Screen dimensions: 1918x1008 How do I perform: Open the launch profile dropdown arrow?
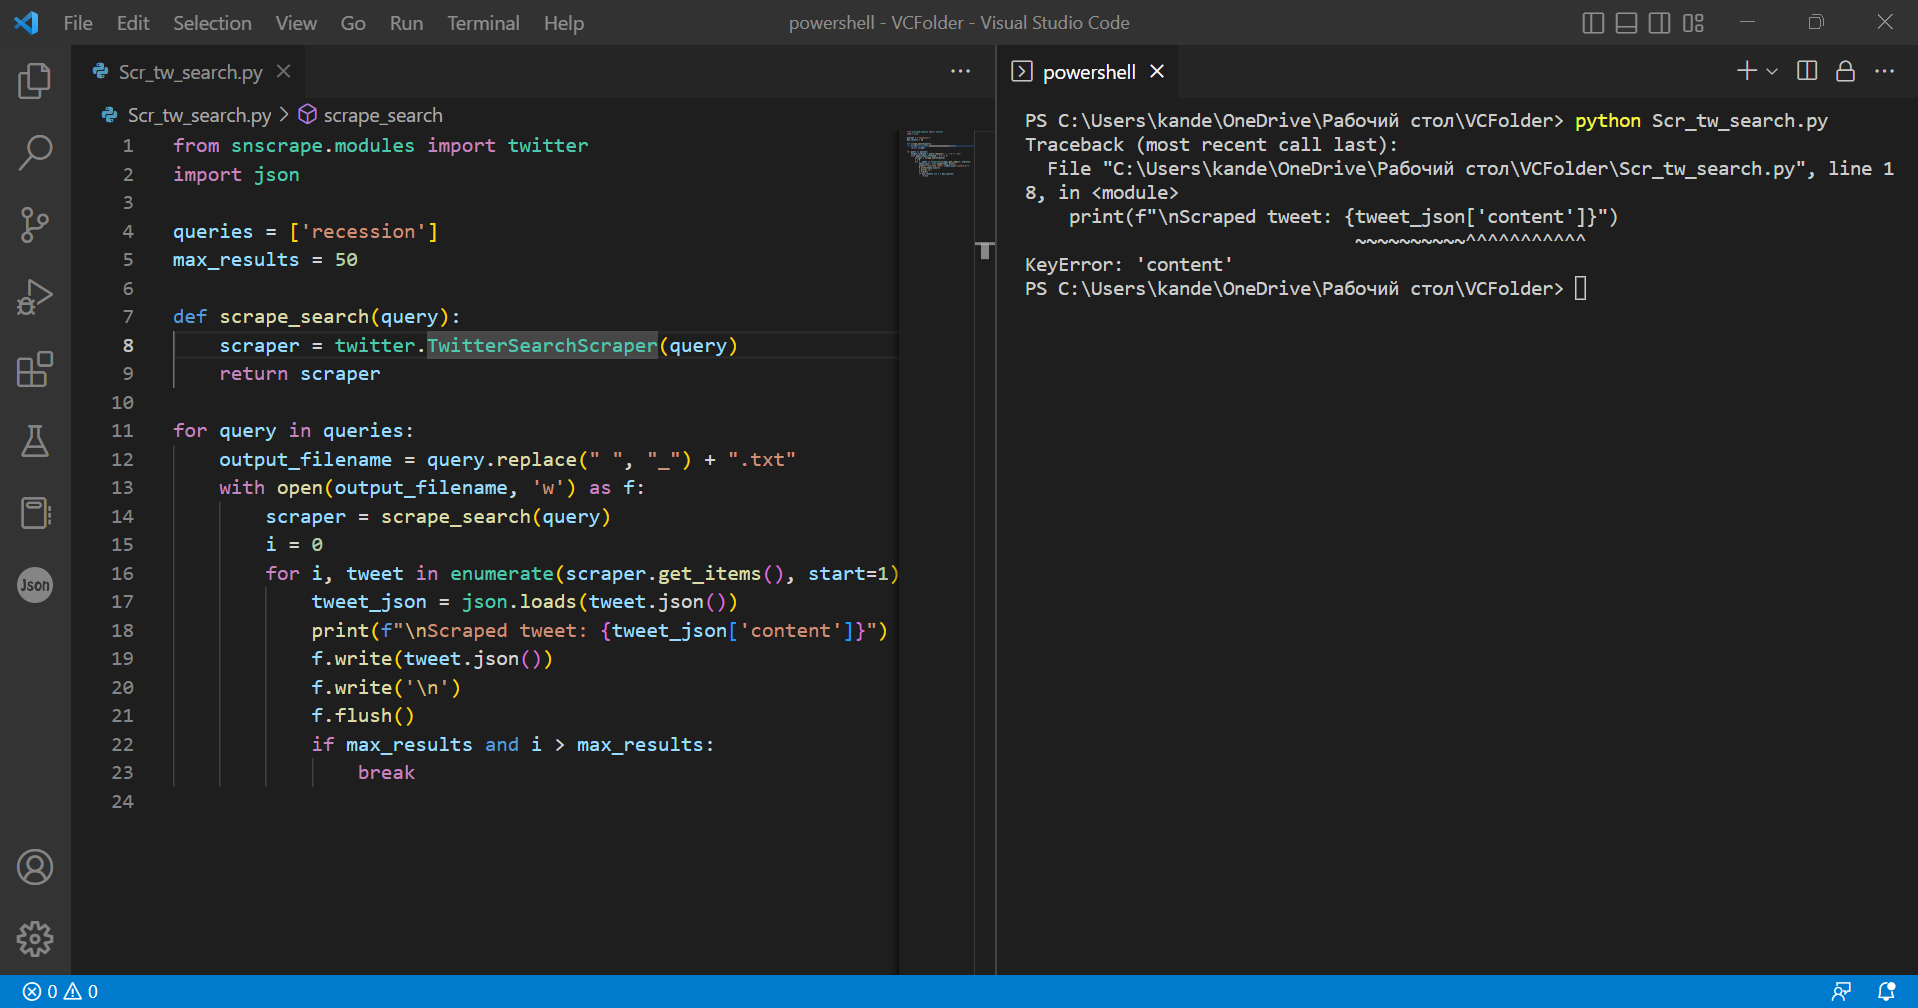(1772, 71)
